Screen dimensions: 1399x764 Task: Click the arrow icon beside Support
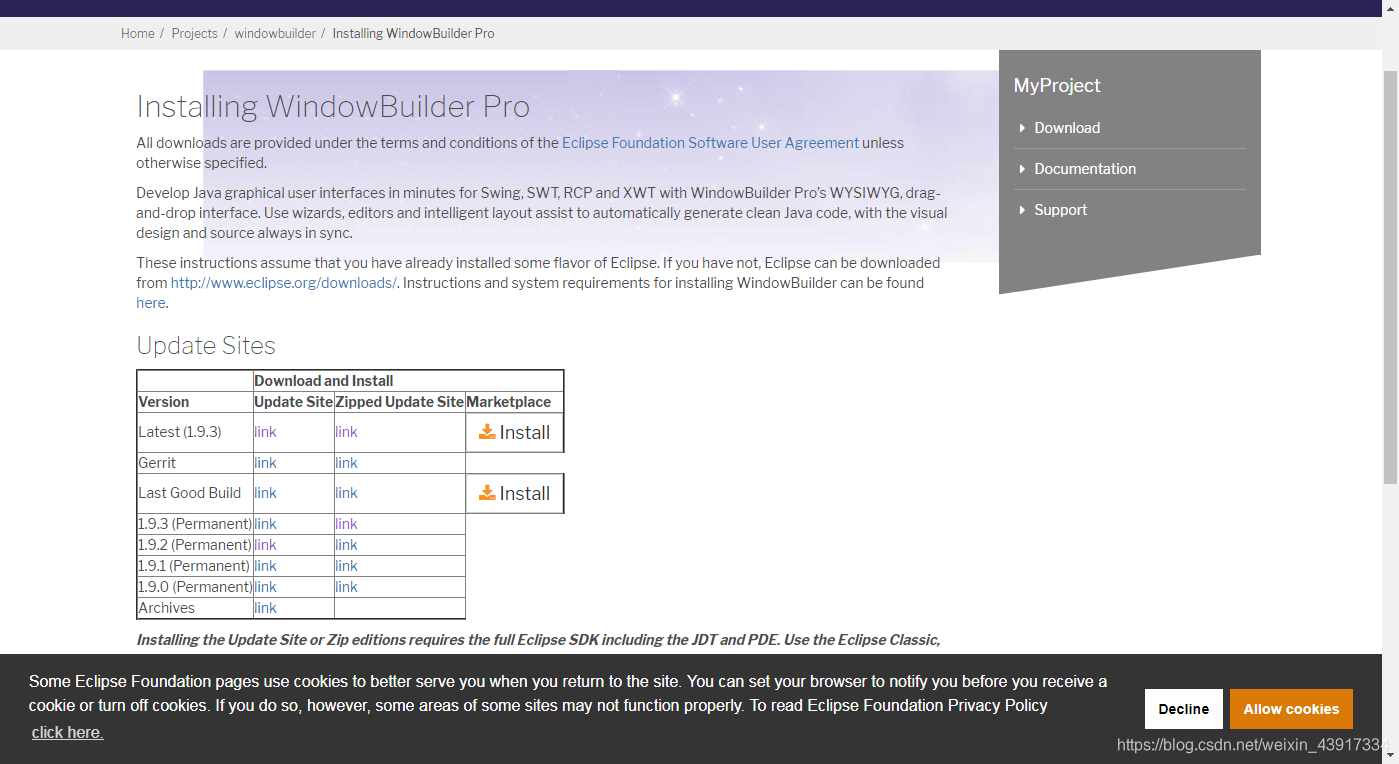point(1022,210)
